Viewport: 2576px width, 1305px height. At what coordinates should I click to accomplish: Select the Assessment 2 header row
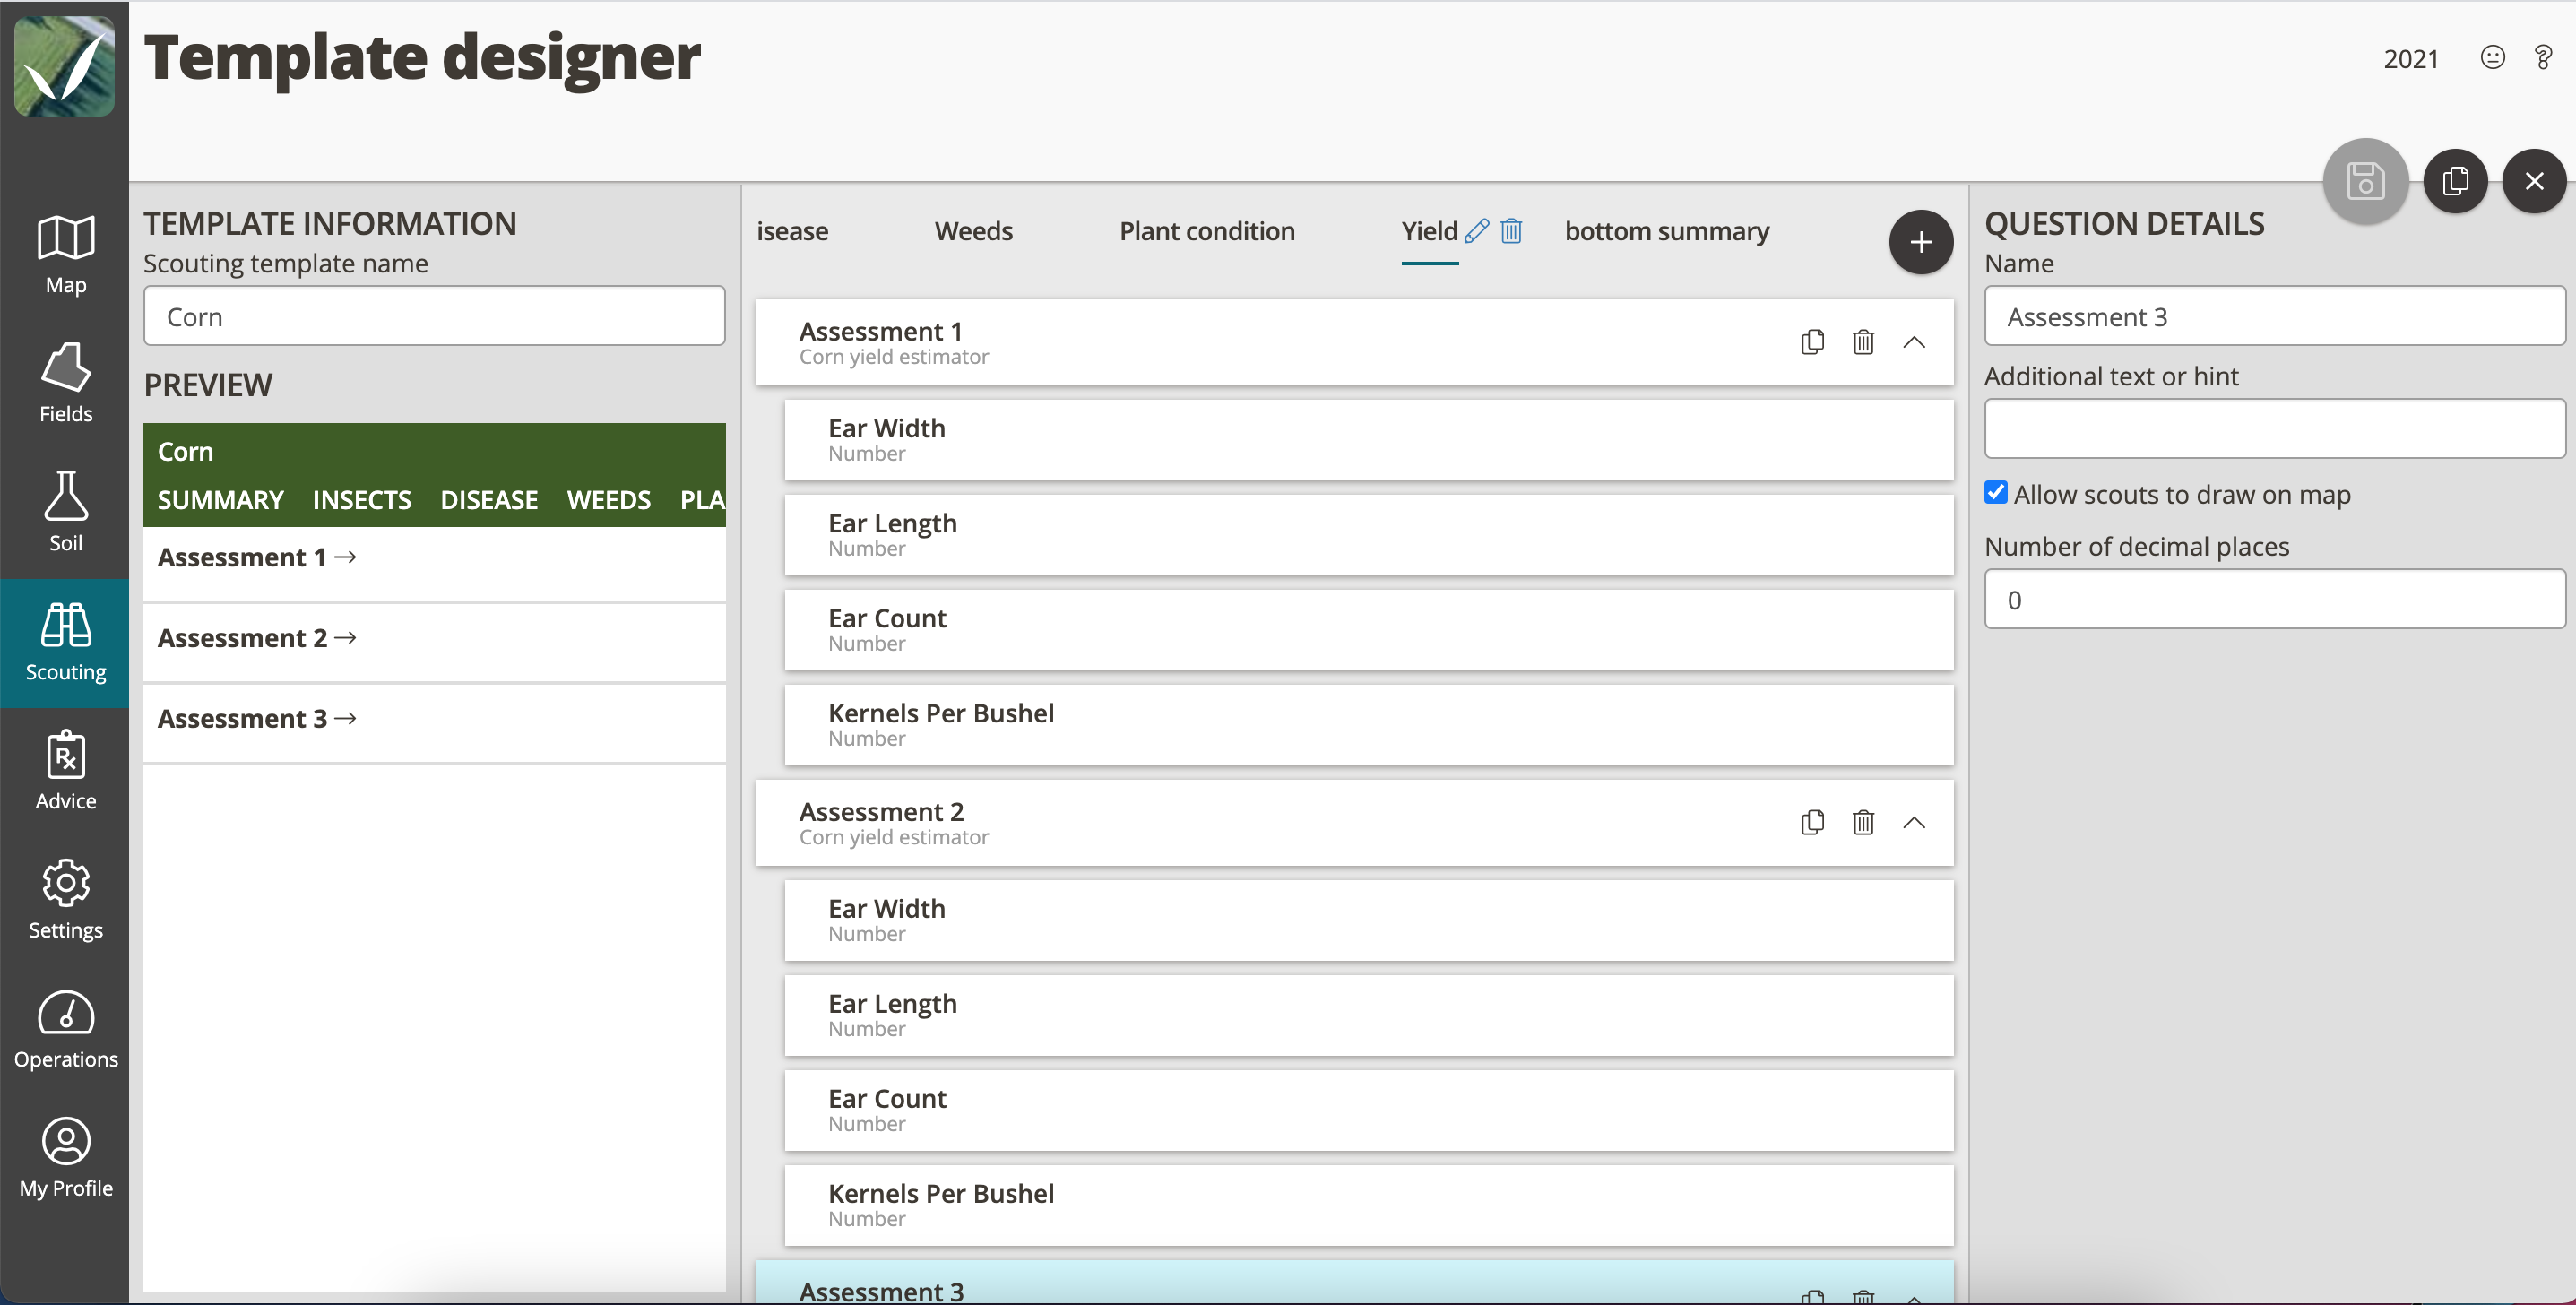(x=1354, y=822)
